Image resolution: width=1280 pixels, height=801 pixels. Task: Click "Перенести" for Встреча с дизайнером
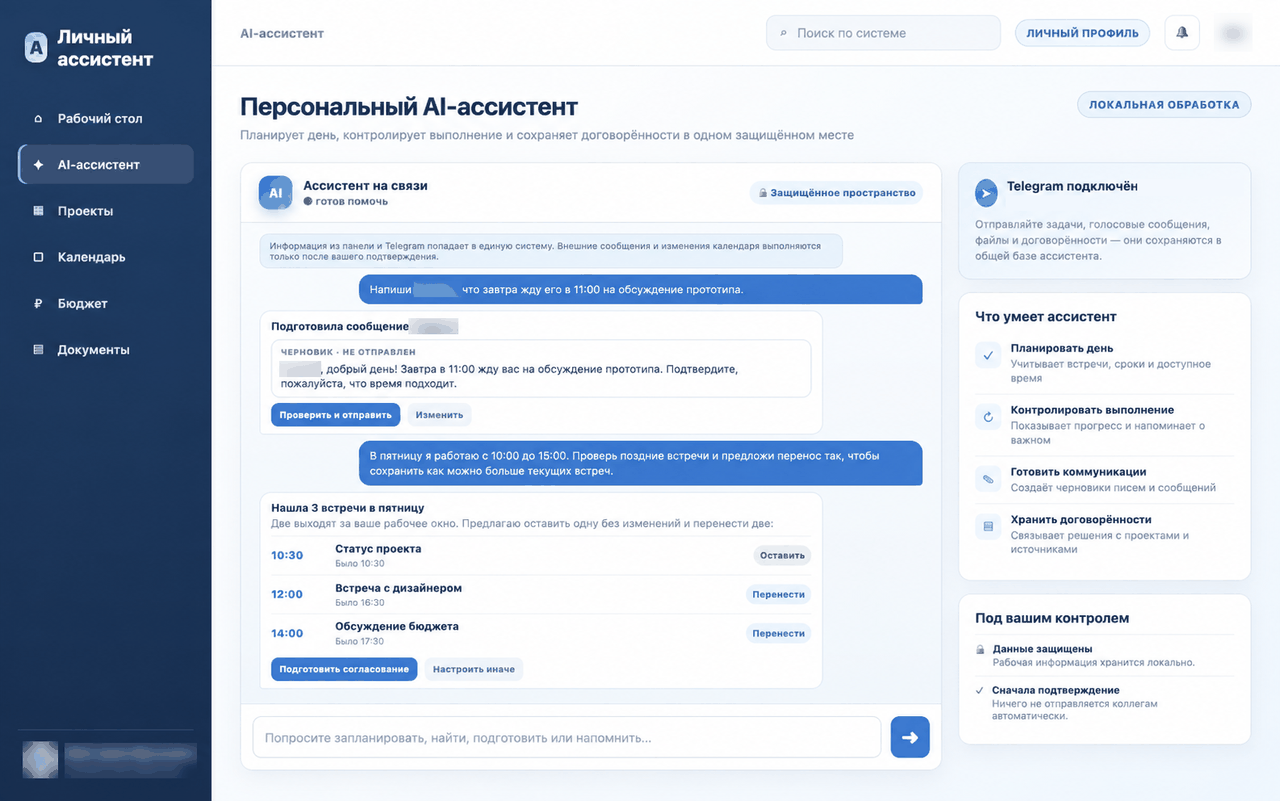pos(778,594)
